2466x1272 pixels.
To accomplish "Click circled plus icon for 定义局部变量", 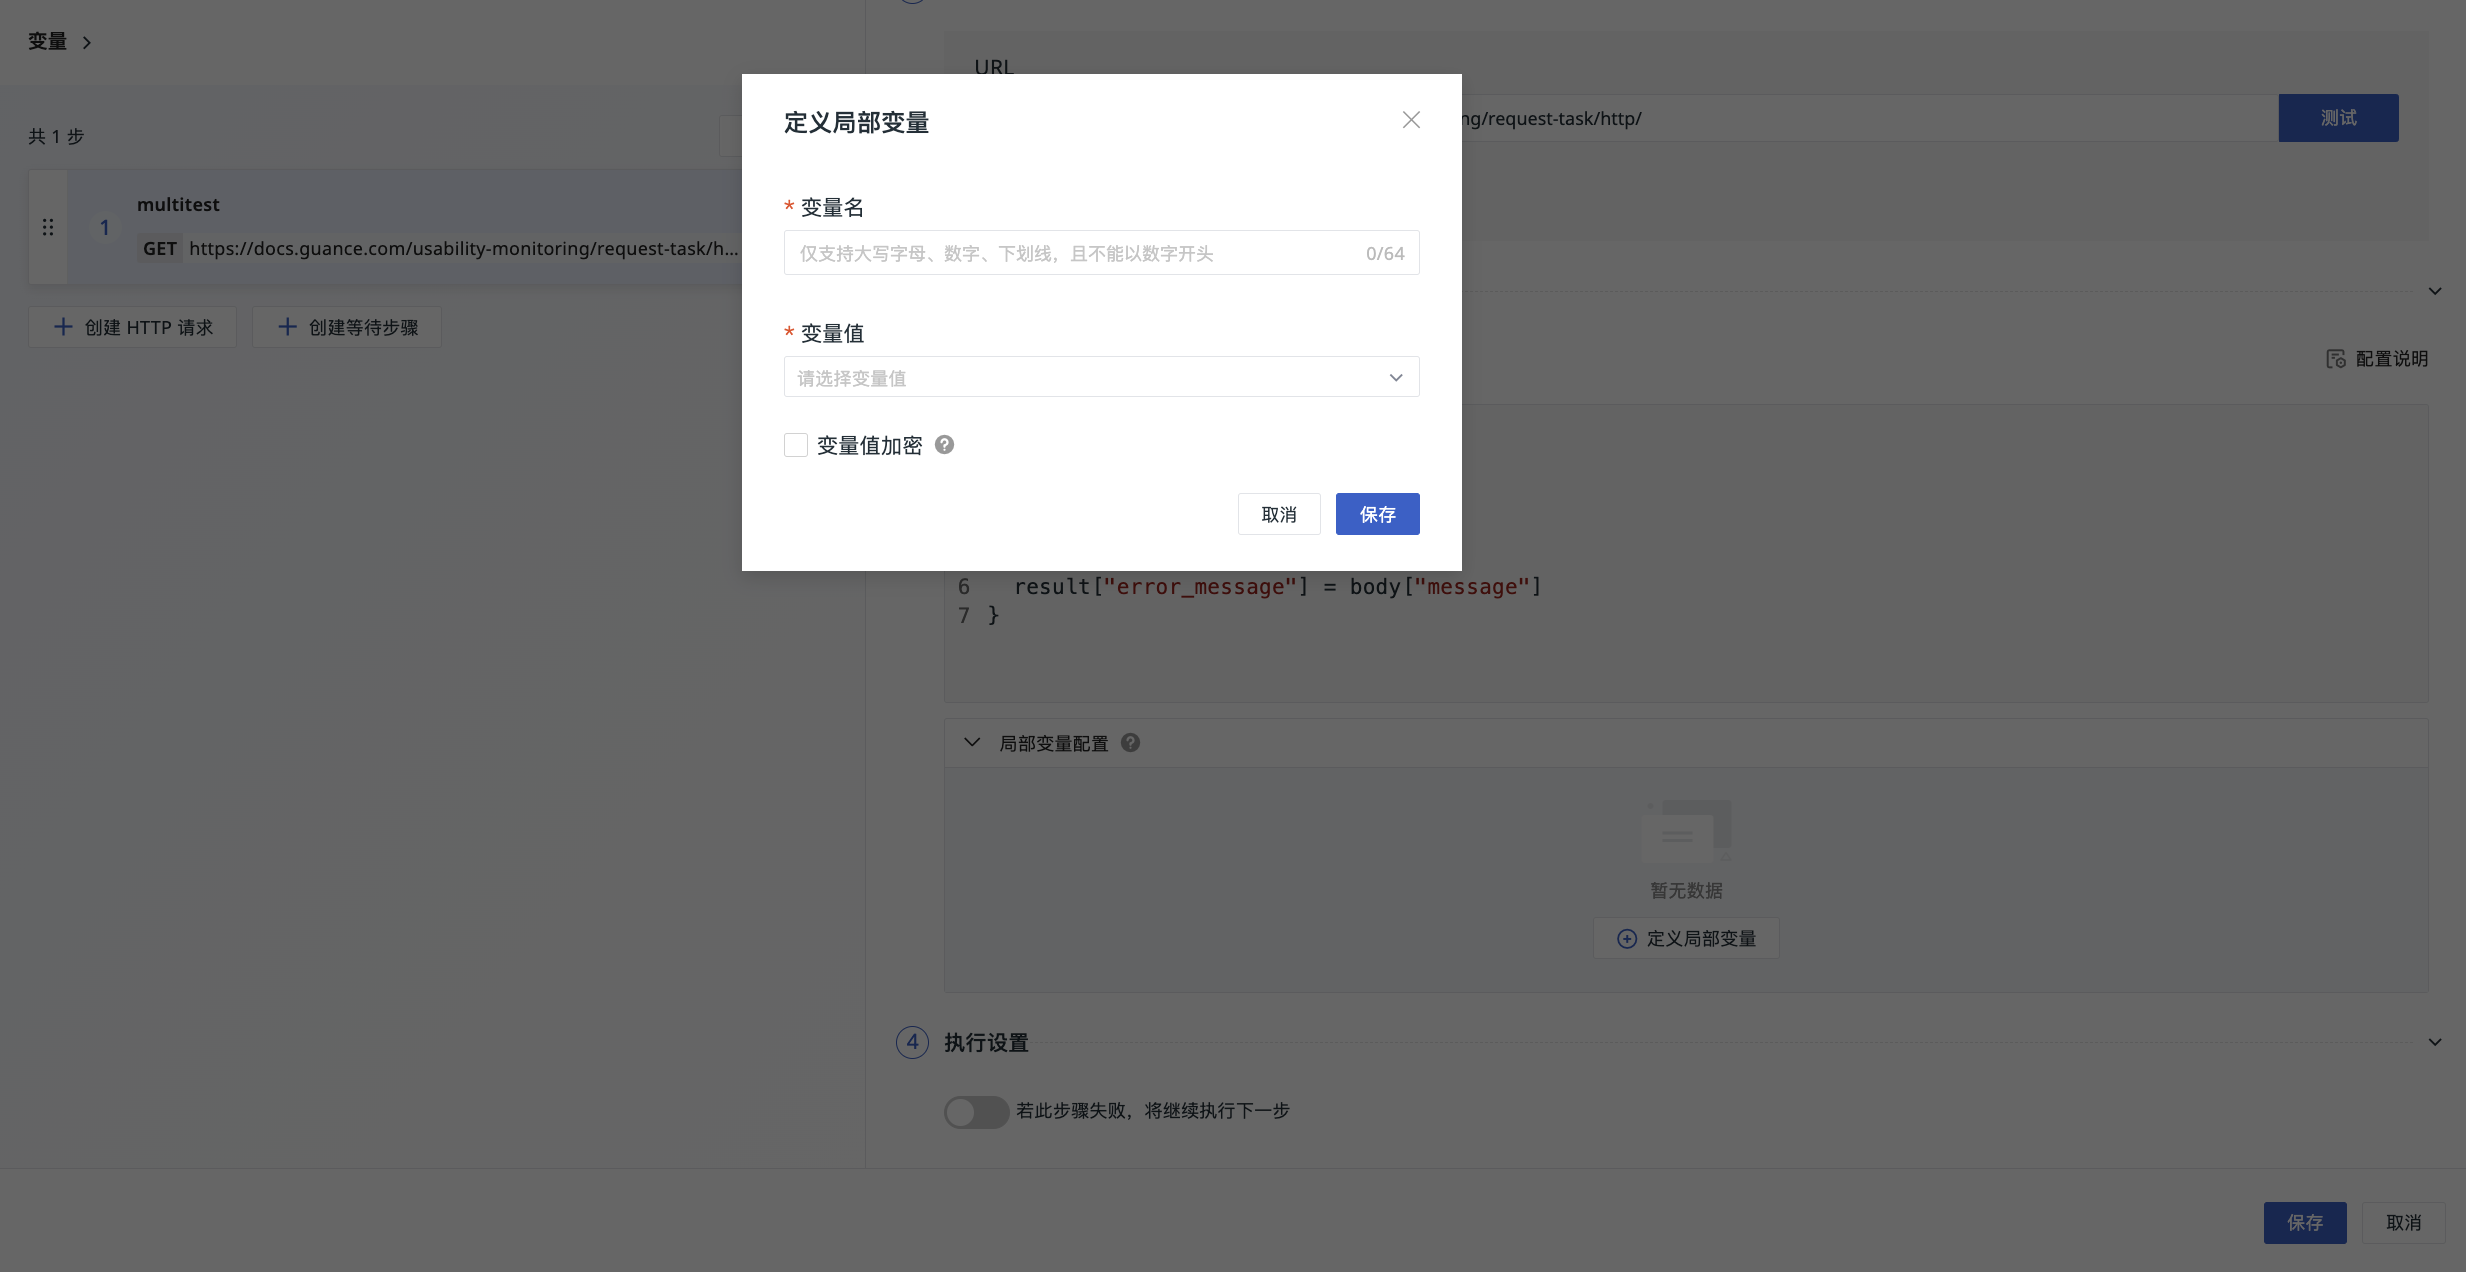I will (x=1627, y=939).
